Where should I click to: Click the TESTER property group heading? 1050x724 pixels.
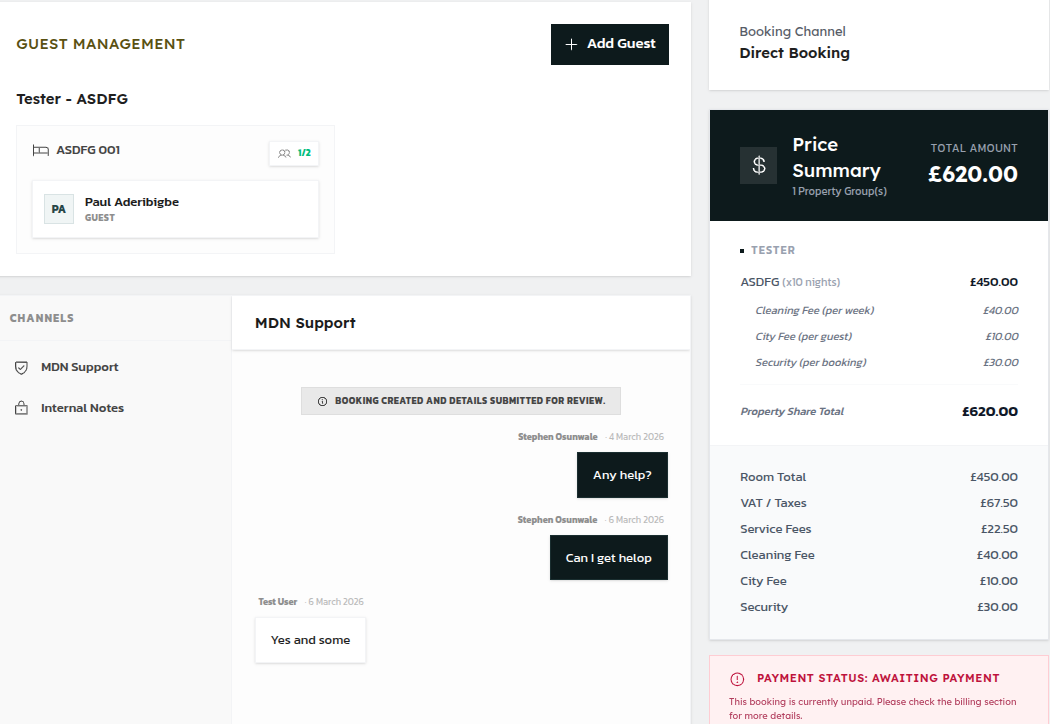(773, 250)
